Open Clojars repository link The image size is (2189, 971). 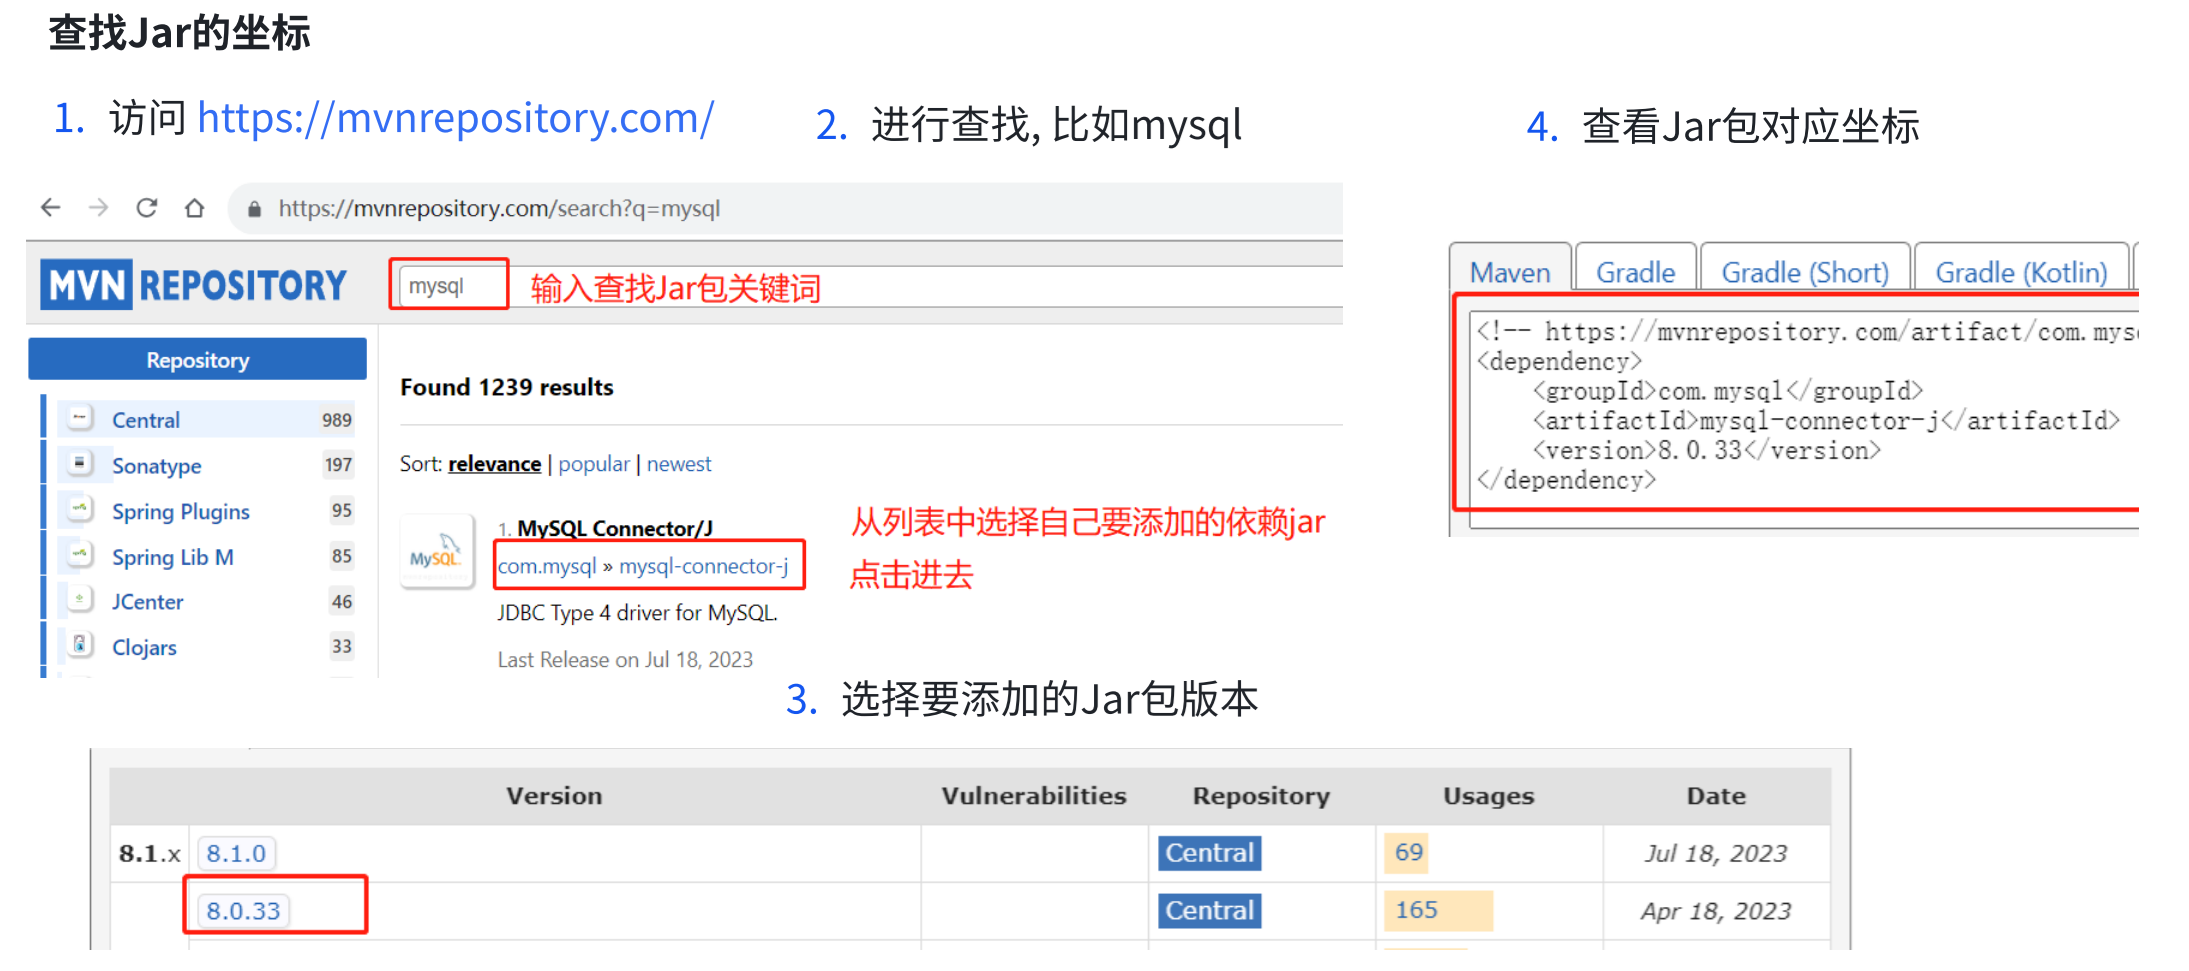[144, 648]
